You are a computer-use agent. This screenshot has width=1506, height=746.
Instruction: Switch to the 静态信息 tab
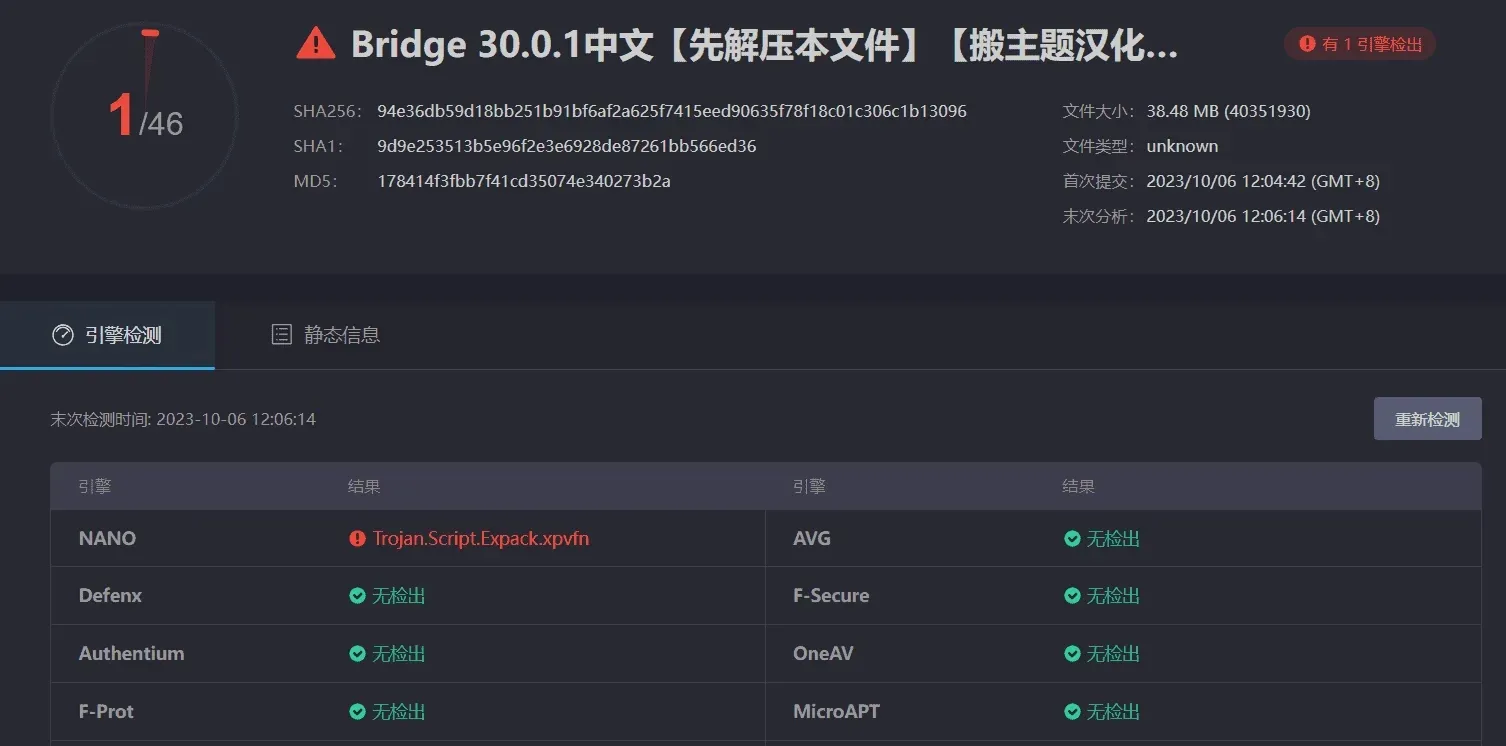327,335
